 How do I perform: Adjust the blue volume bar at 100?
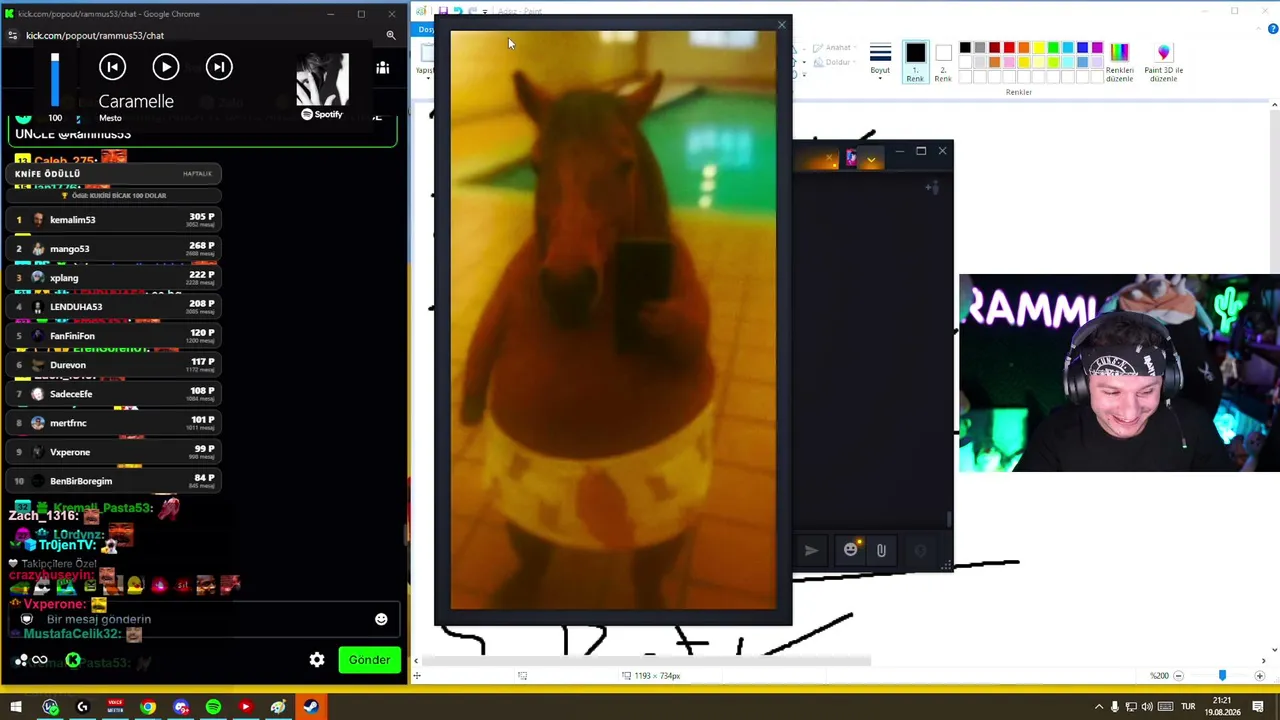[55, 80]
